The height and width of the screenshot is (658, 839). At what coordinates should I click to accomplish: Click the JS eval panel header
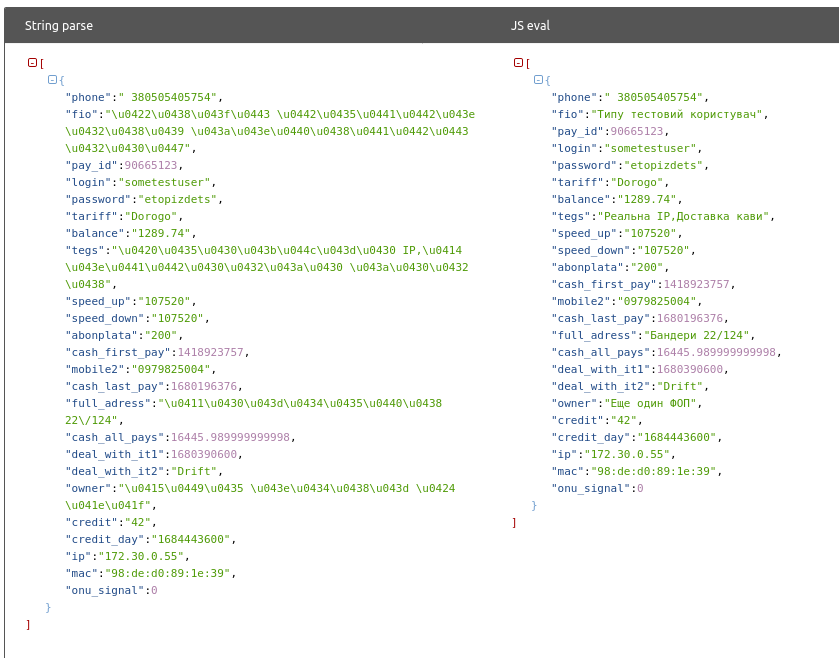coord(530,26)
